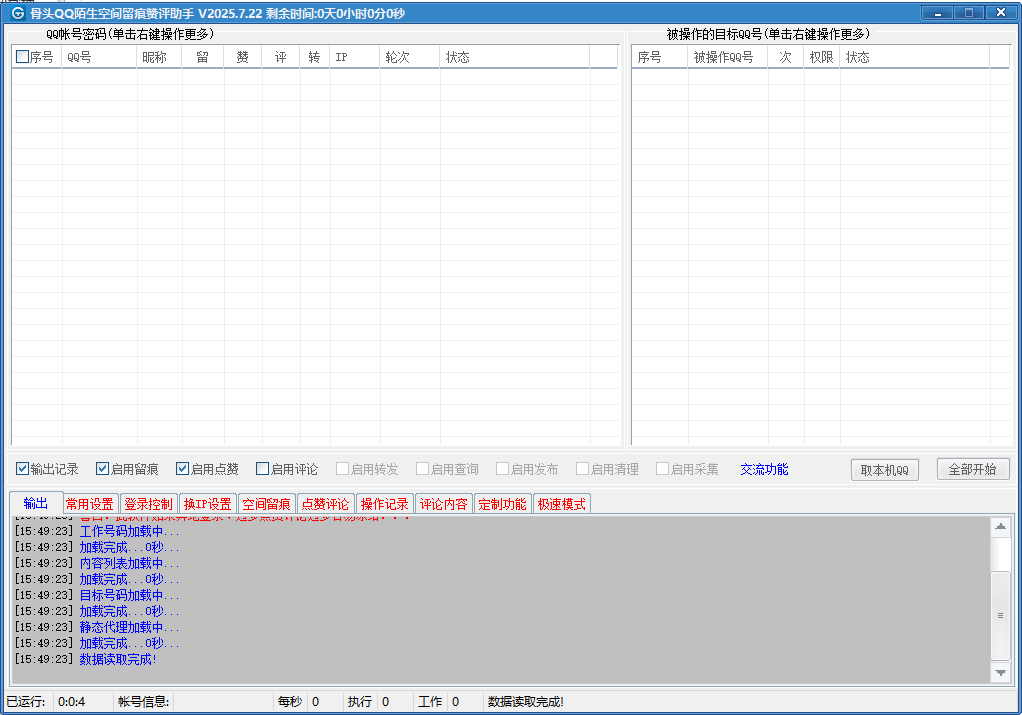Switch to the 登录控制 tab
Screen dimensions: 1022x715
pos(148,504)
